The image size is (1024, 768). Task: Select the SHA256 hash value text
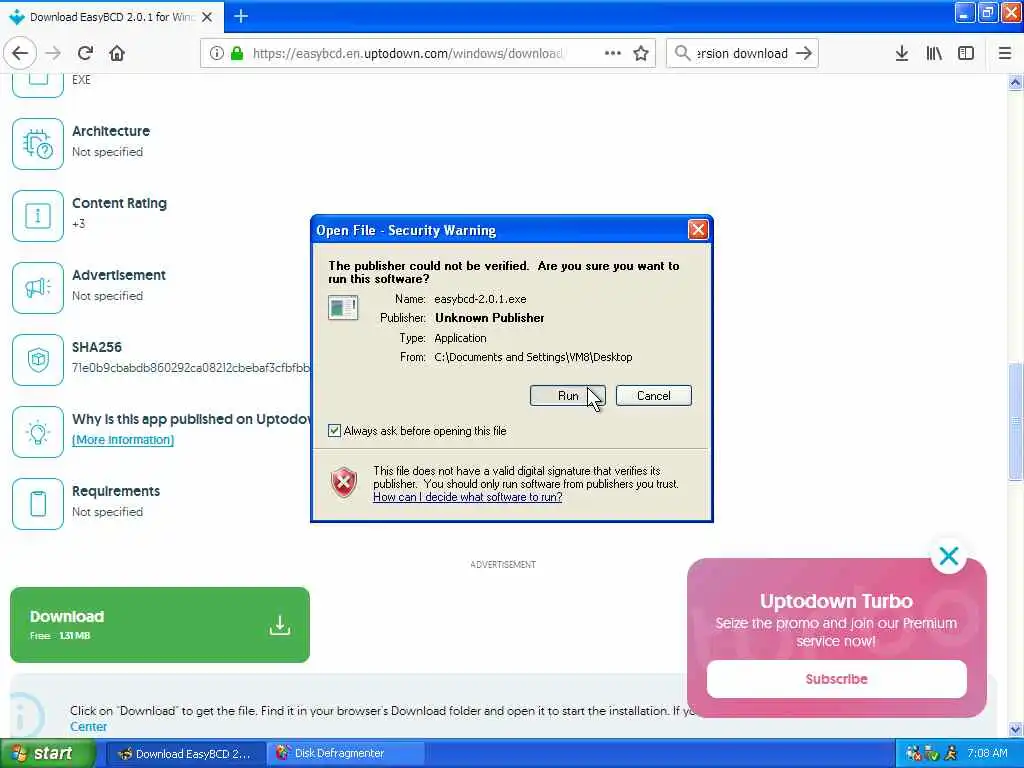point(191,368)
